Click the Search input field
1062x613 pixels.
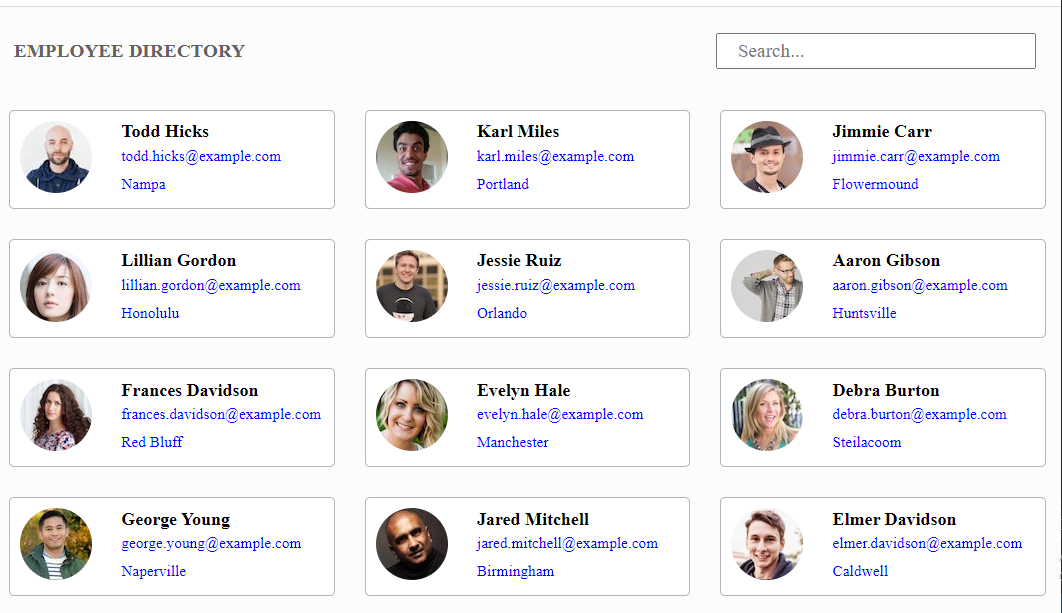(876, 51)
